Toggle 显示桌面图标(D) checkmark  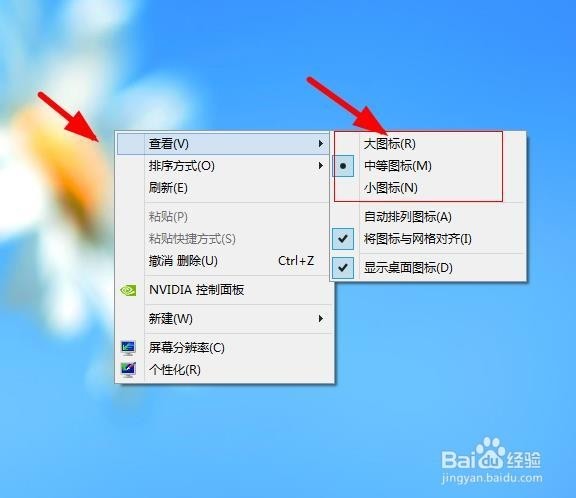pyautogui.click(x=343, y=268)
